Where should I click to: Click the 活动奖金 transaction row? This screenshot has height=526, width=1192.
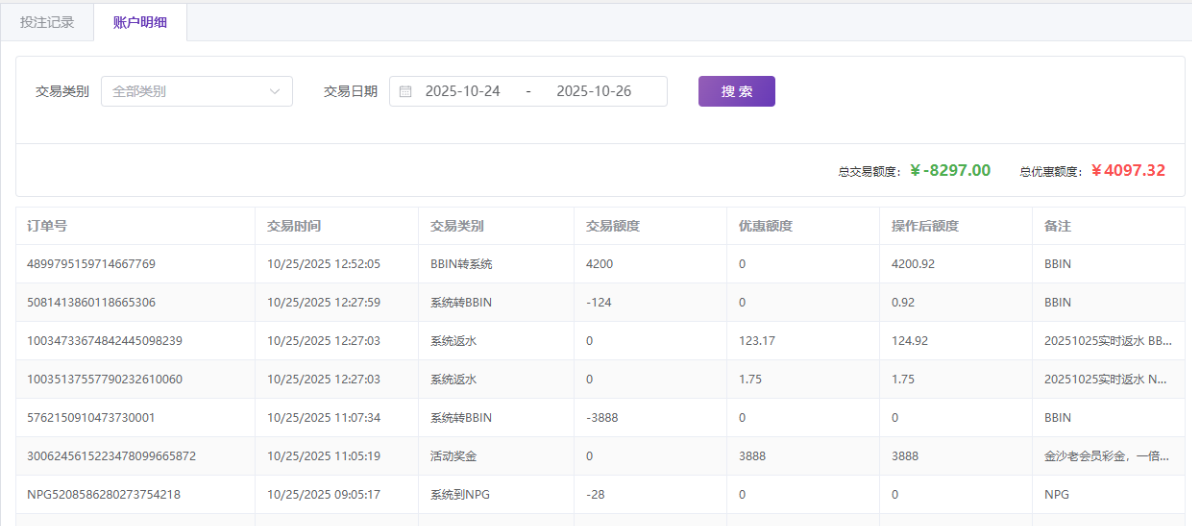coord(455,456)
